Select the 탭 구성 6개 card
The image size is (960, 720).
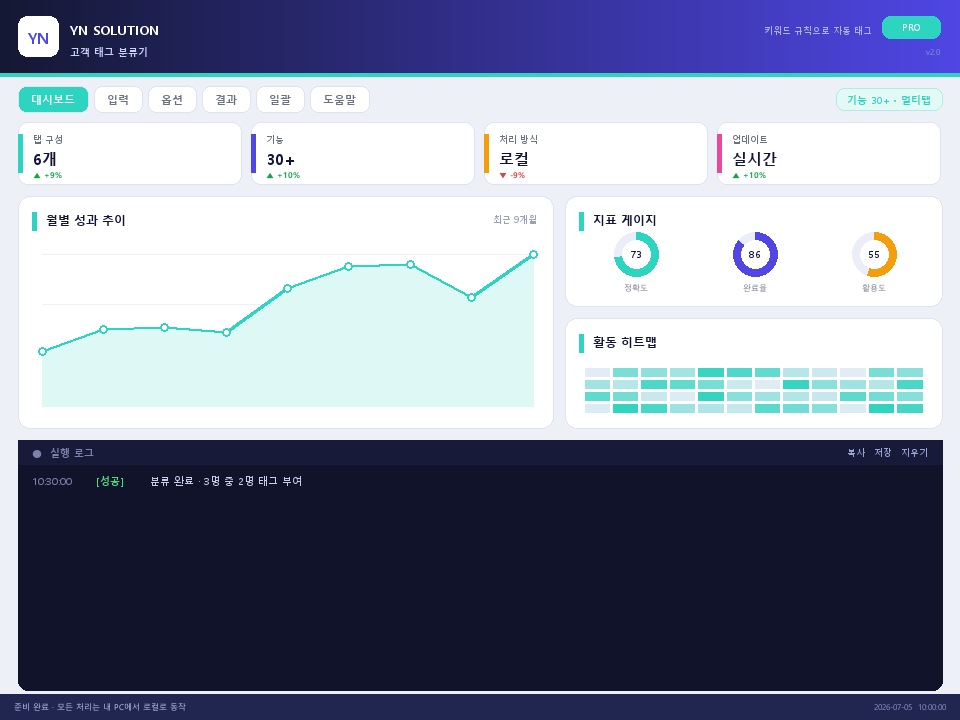[x=130, y=154]
